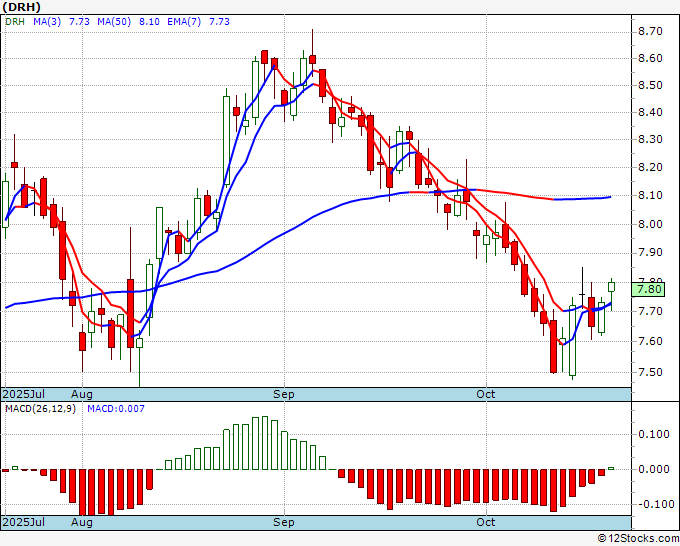Click the Aug label on MACD axis

(82, 522)
